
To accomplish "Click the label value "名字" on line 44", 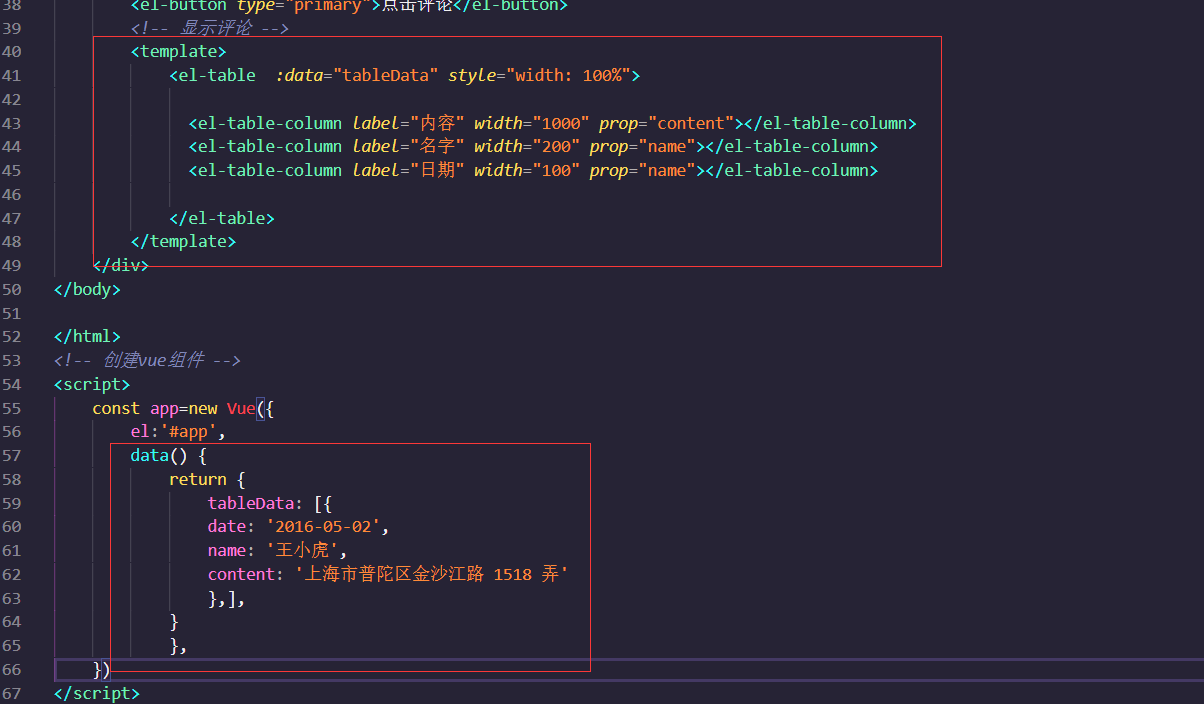I will 437,146.
